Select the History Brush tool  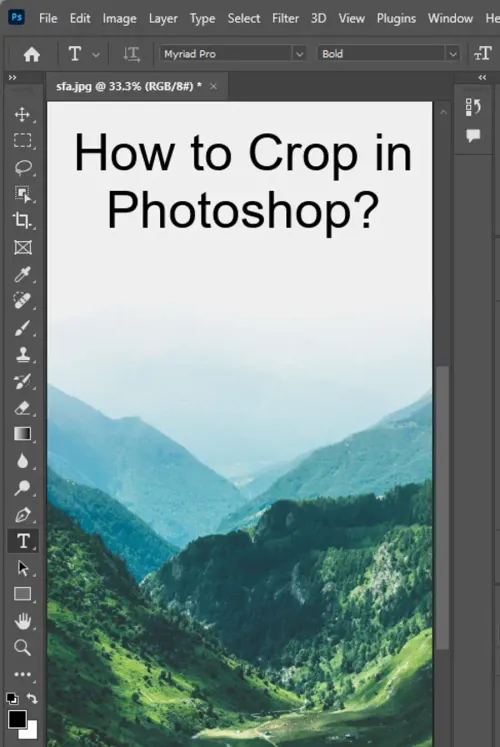[x=22, y=381]
